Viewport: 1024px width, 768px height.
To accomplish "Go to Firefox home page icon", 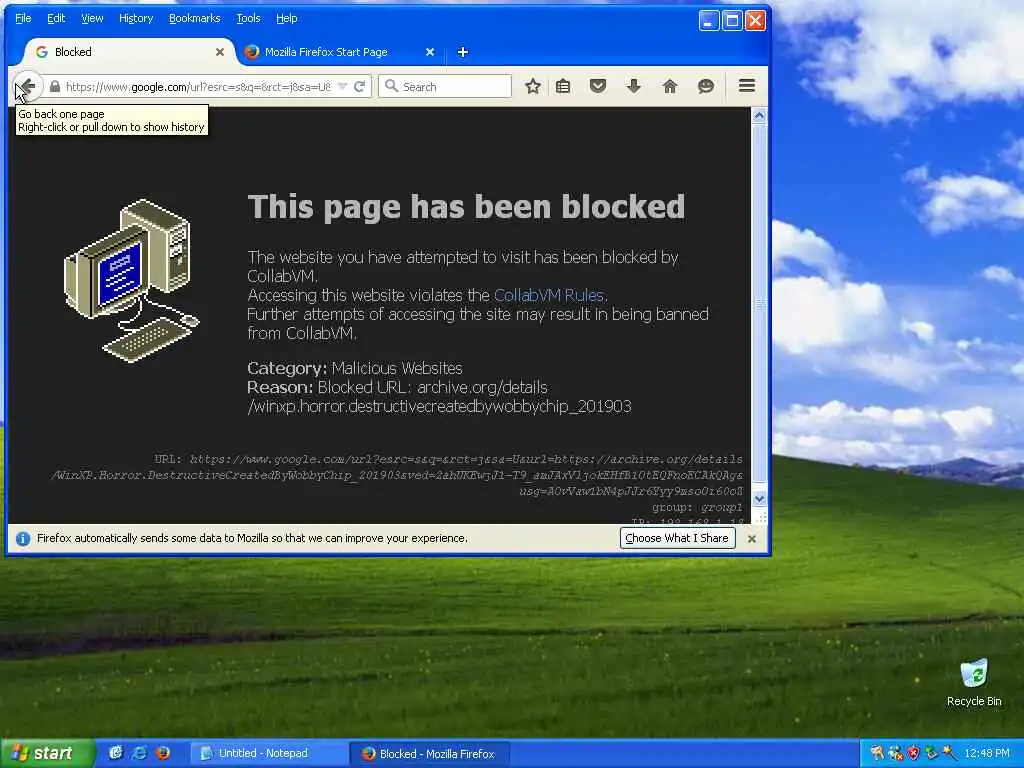I will point(670,86).
